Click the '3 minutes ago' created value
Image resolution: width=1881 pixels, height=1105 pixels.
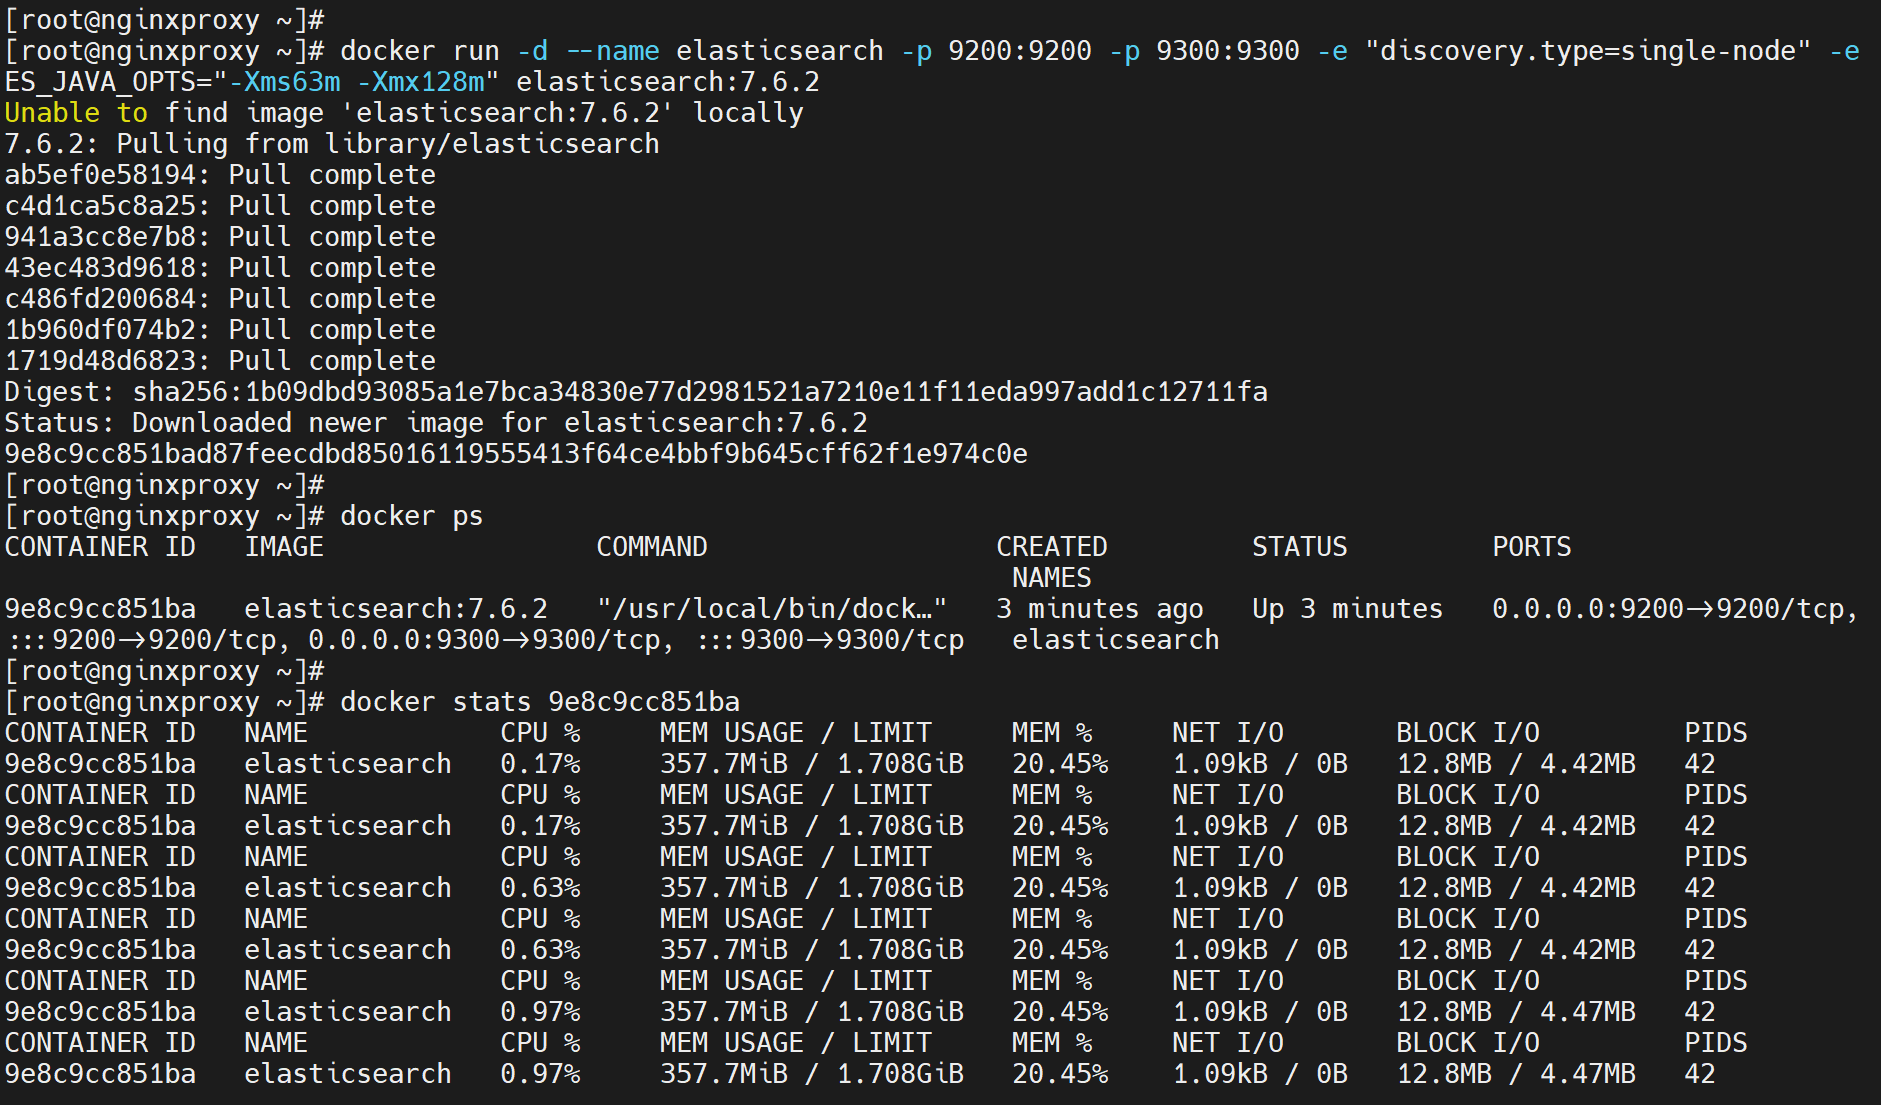pos(1099,609)
